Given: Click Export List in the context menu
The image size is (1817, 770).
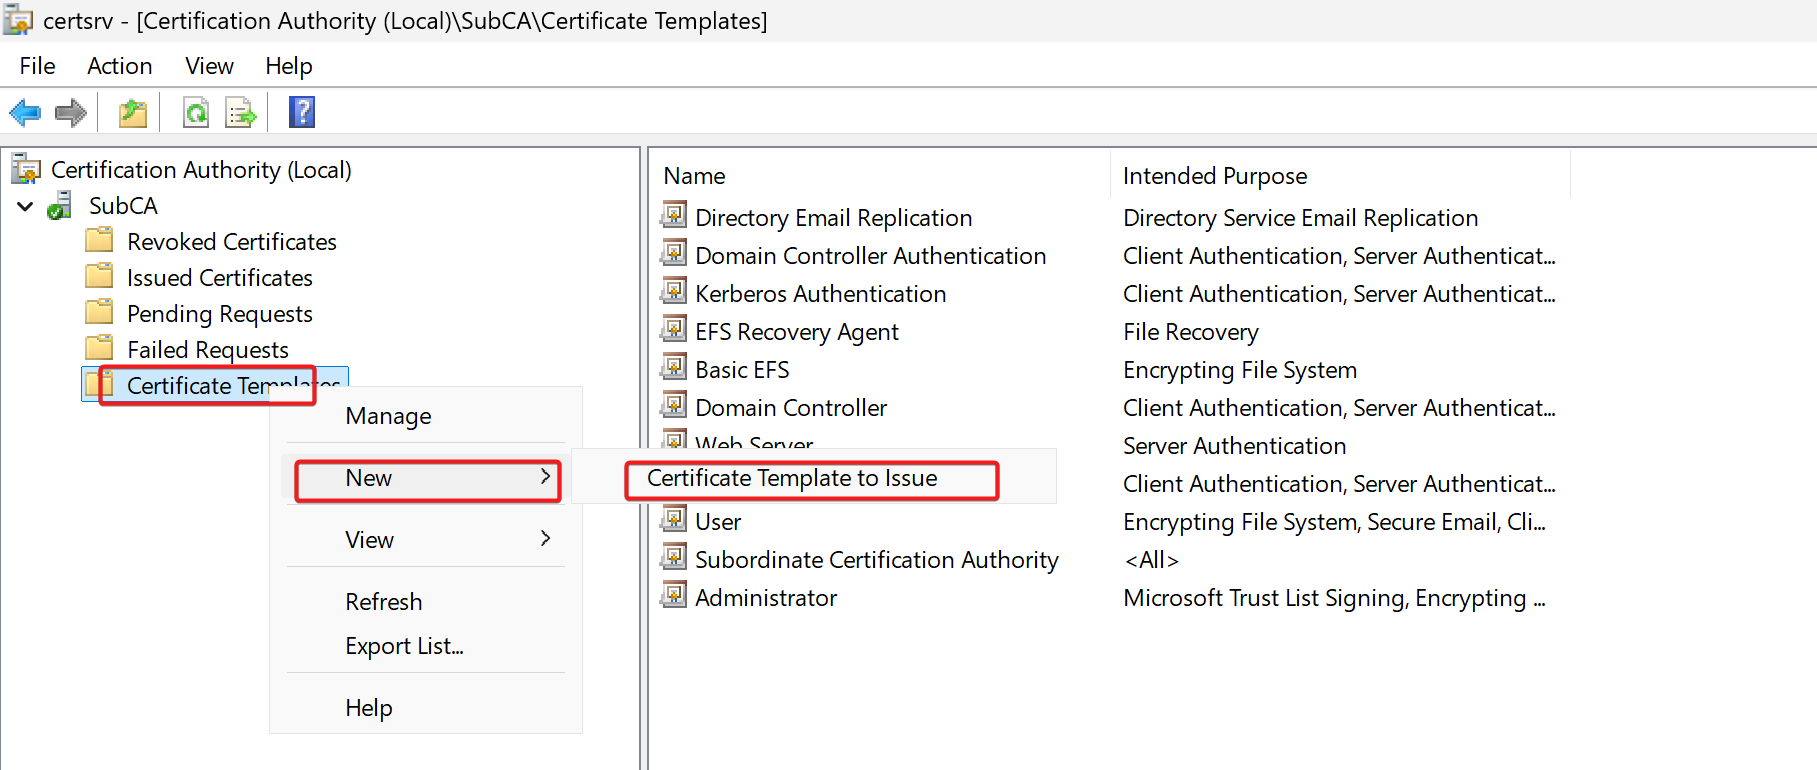Looking at the screenshot, I should point(404,646).
